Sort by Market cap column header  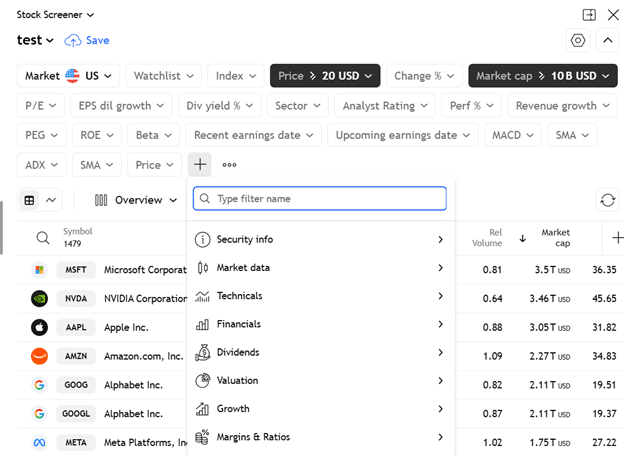pos(555,238)
